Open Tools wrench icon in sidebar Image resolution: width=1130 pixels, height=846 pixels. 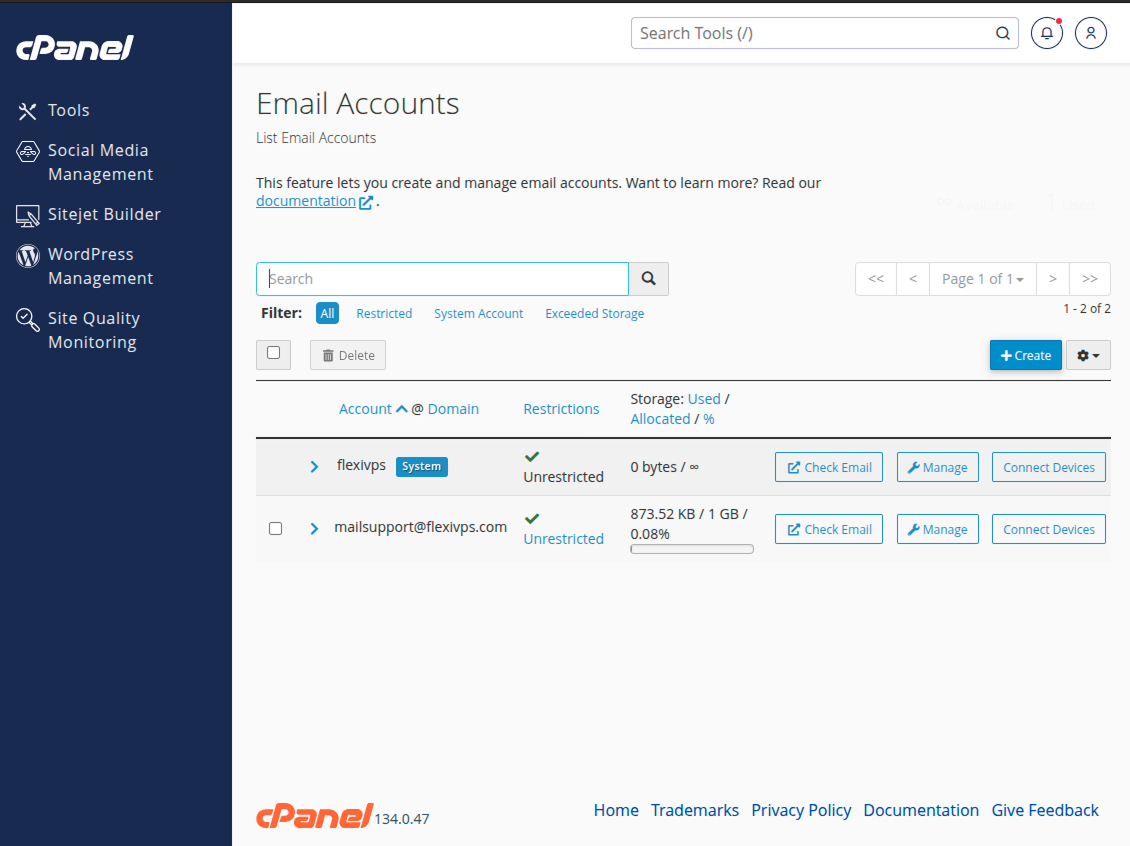(27, 111)
